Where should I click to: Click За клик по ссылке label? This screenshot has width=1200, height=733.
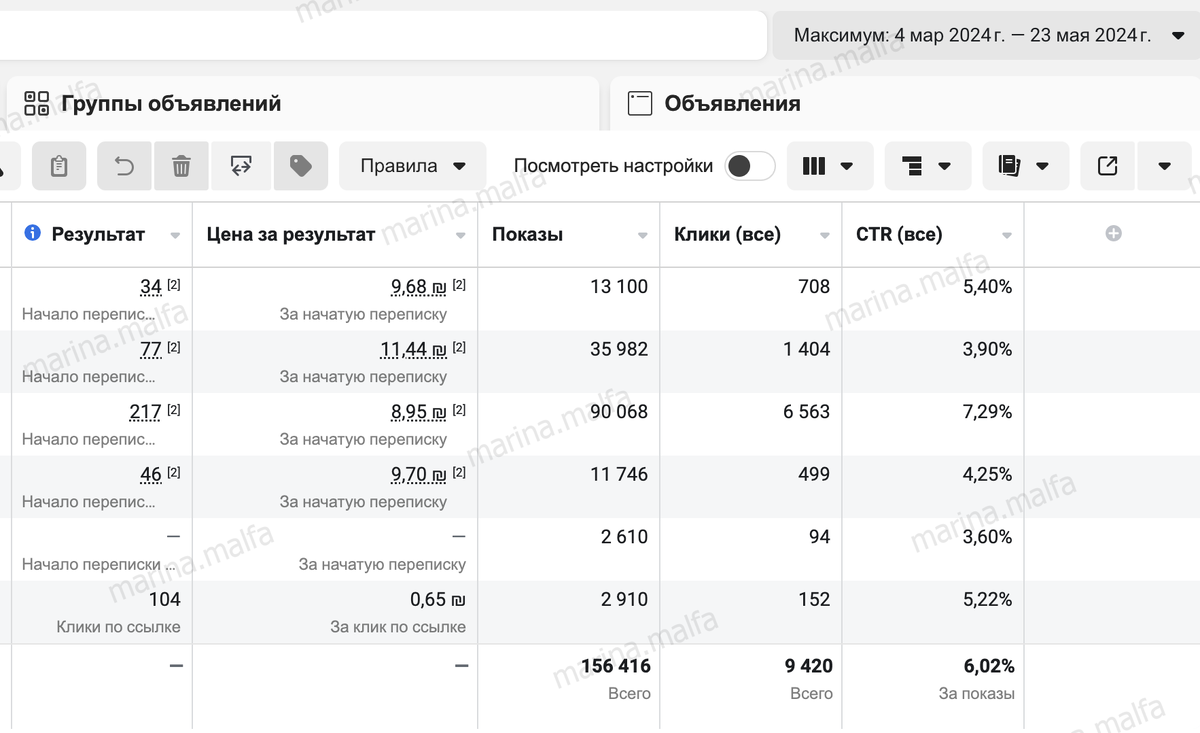398,627
